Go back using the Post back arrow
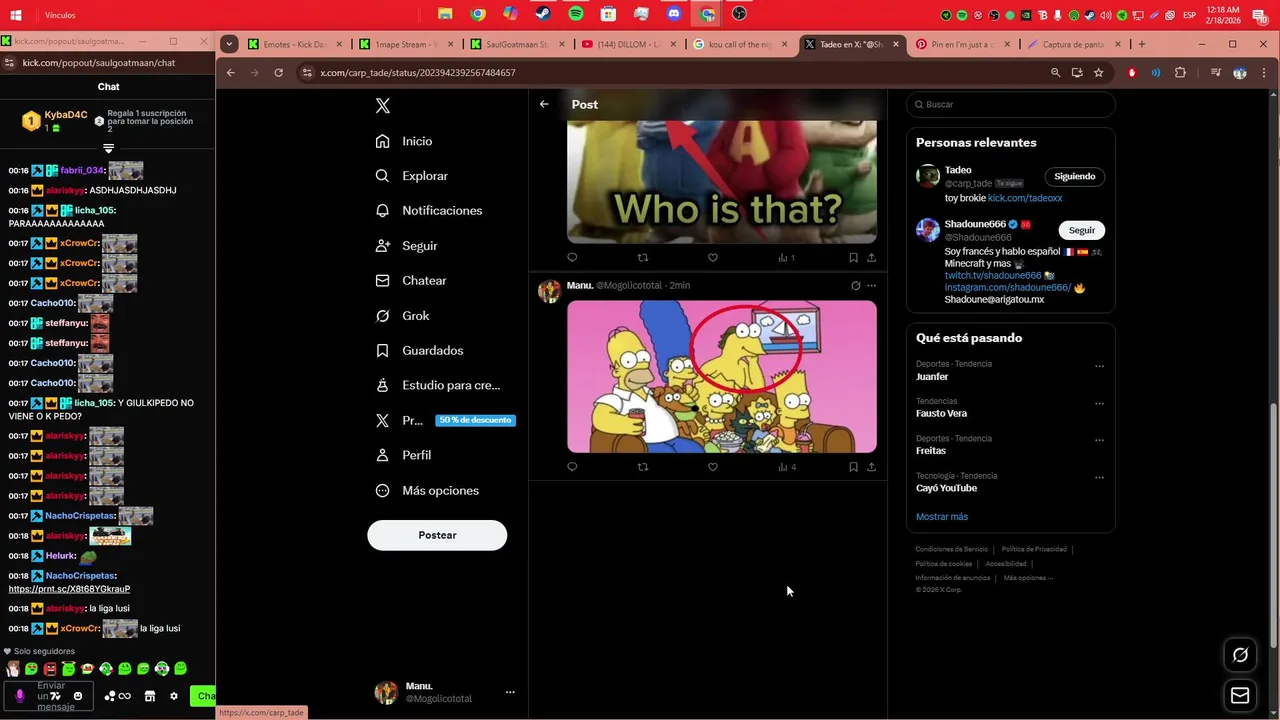 click(544, 104)
